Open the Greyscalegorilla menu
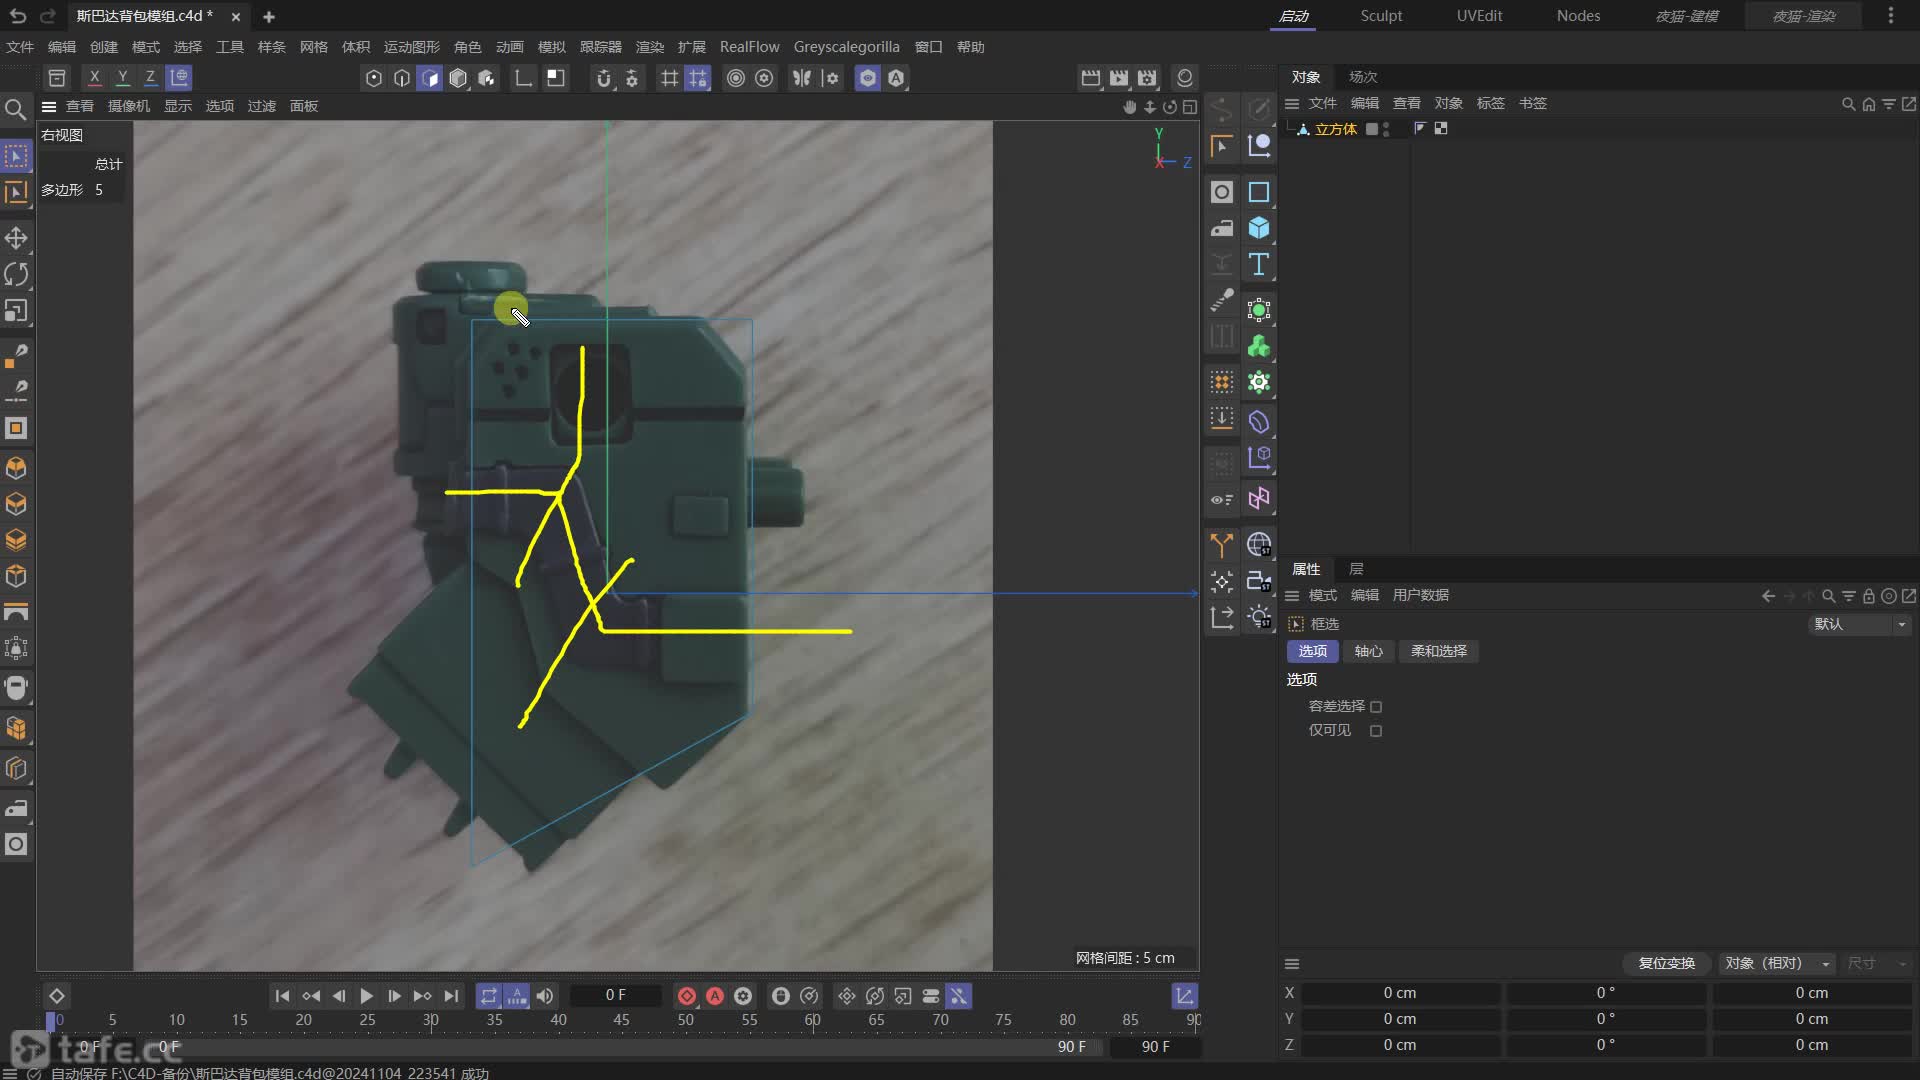The width and height of the screenshot is (1920, 1080). click(846, 47)
